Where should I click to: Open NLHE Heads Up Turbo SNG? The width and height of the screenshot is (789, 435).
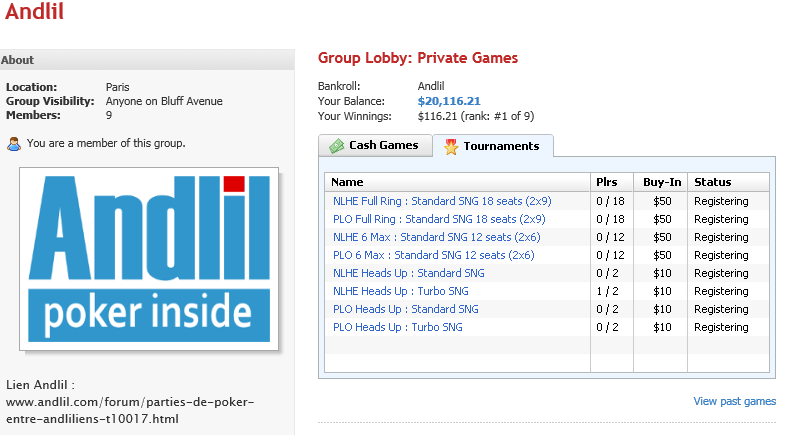pyautogui.click(x=401, y=292)
